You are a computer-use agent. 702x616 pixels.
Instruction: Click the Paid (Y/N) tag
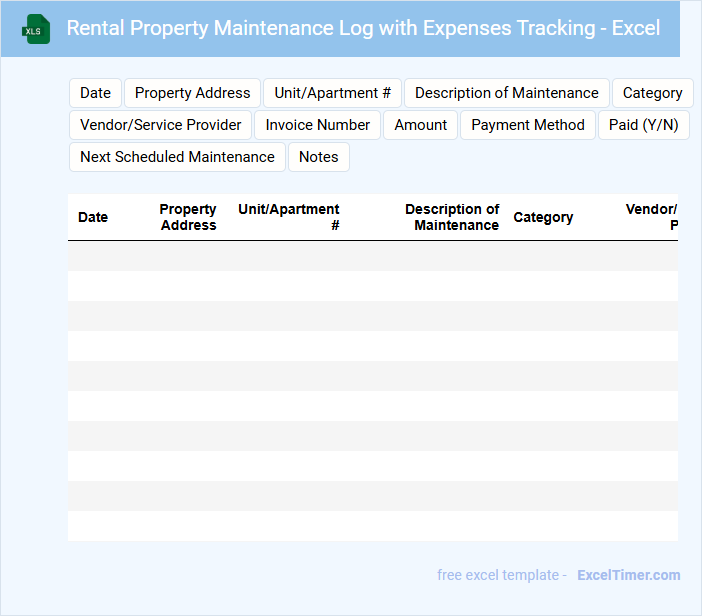[643, 125]
